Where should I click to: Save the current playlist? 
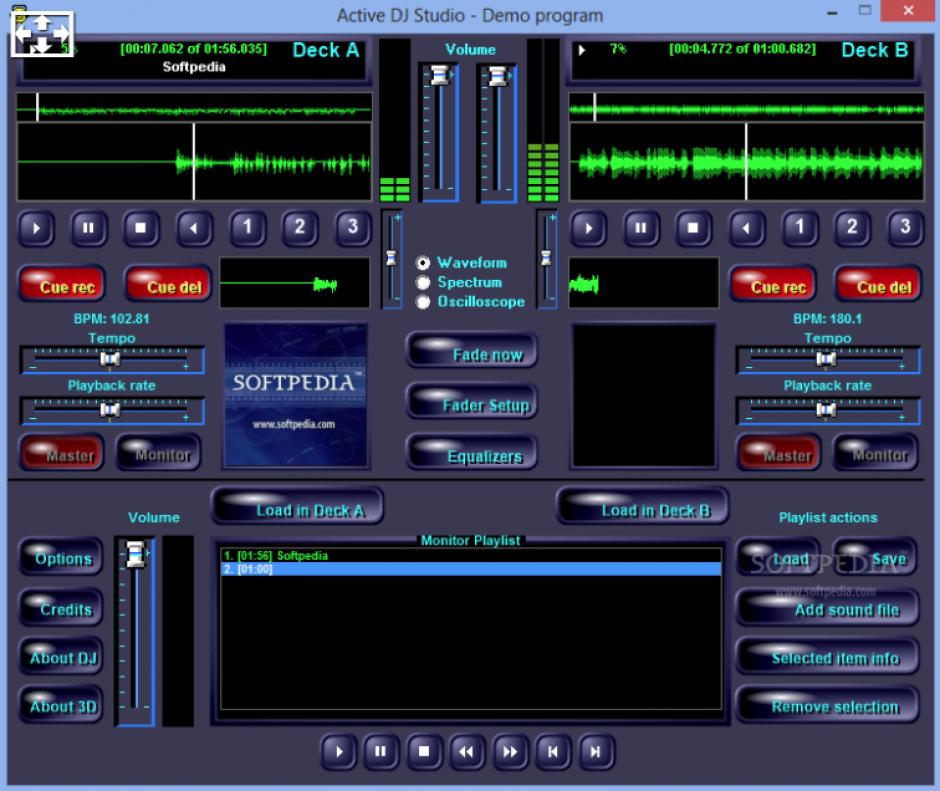875,557
